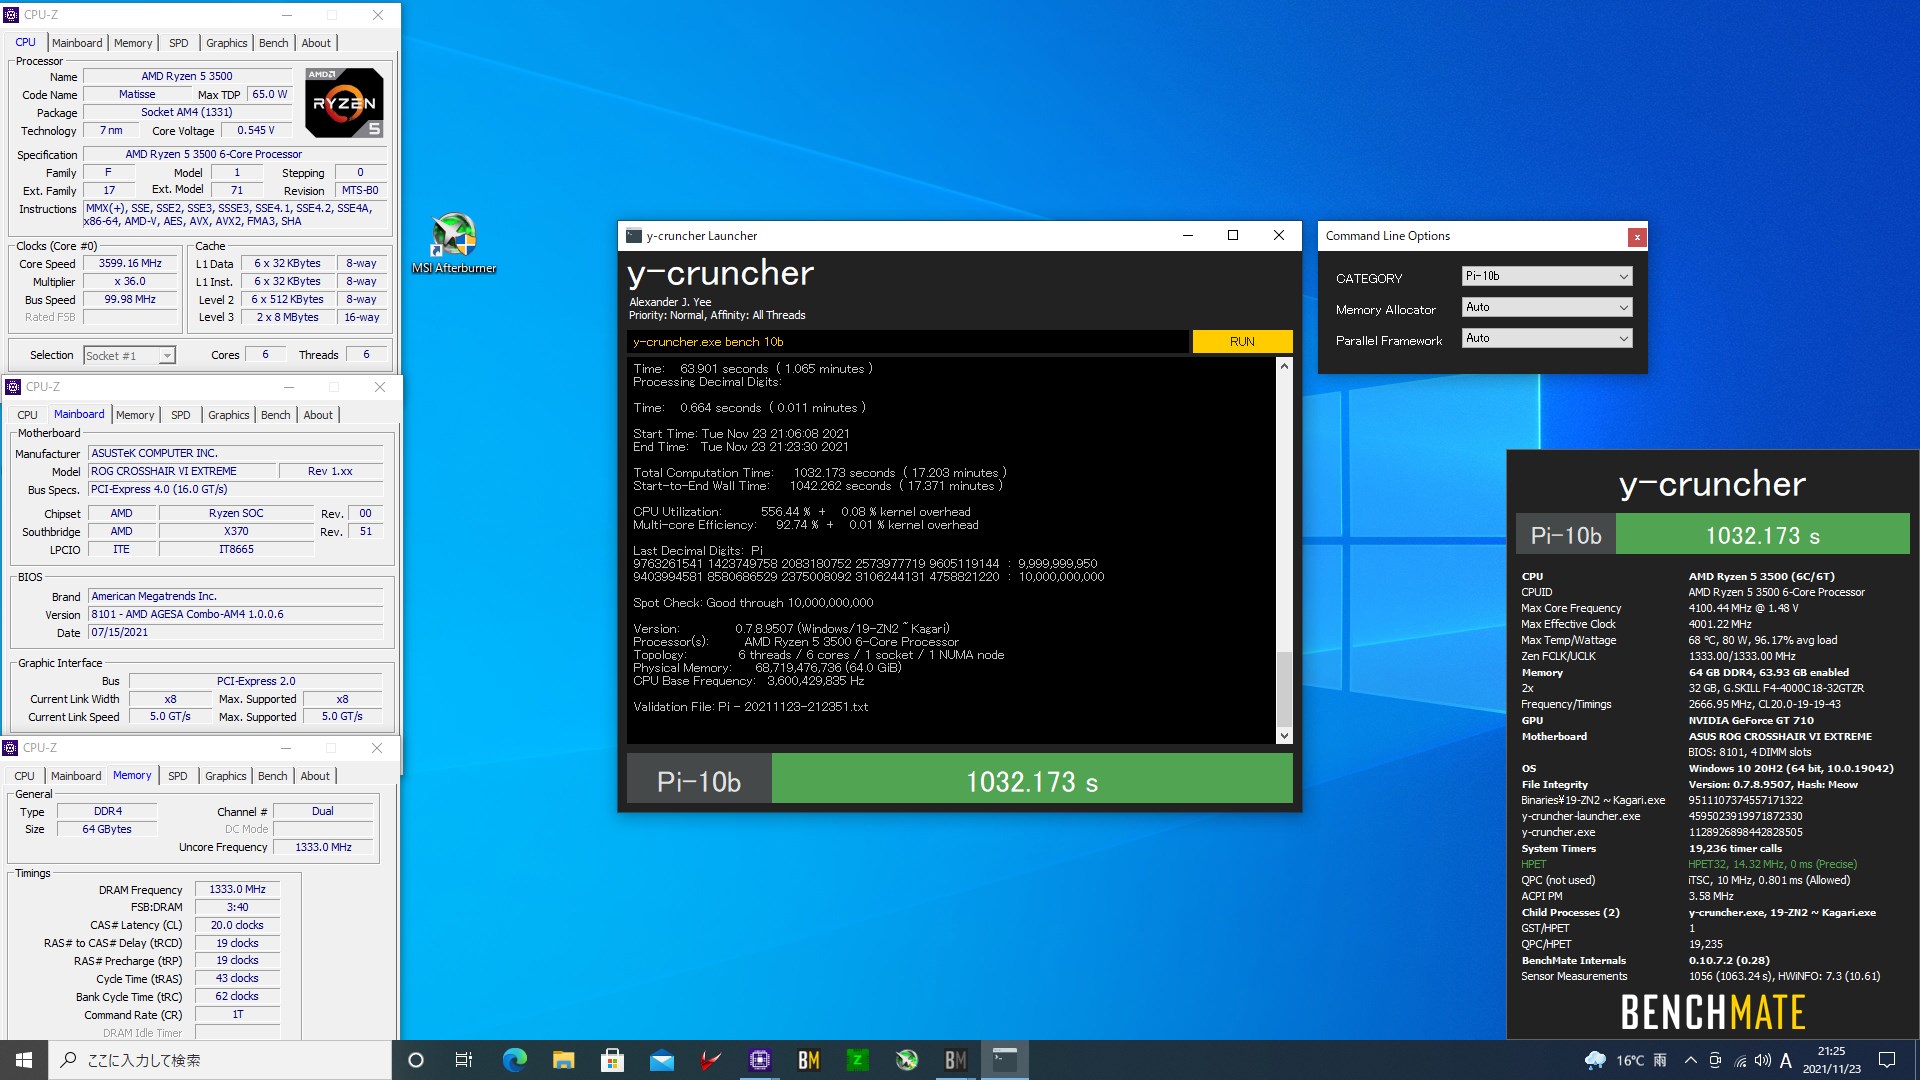Switch to the y-cruncher console taskbar icon
Viewport: 1920px width, 1080px height.
pyautogui.click(x=1004, y=1060)
